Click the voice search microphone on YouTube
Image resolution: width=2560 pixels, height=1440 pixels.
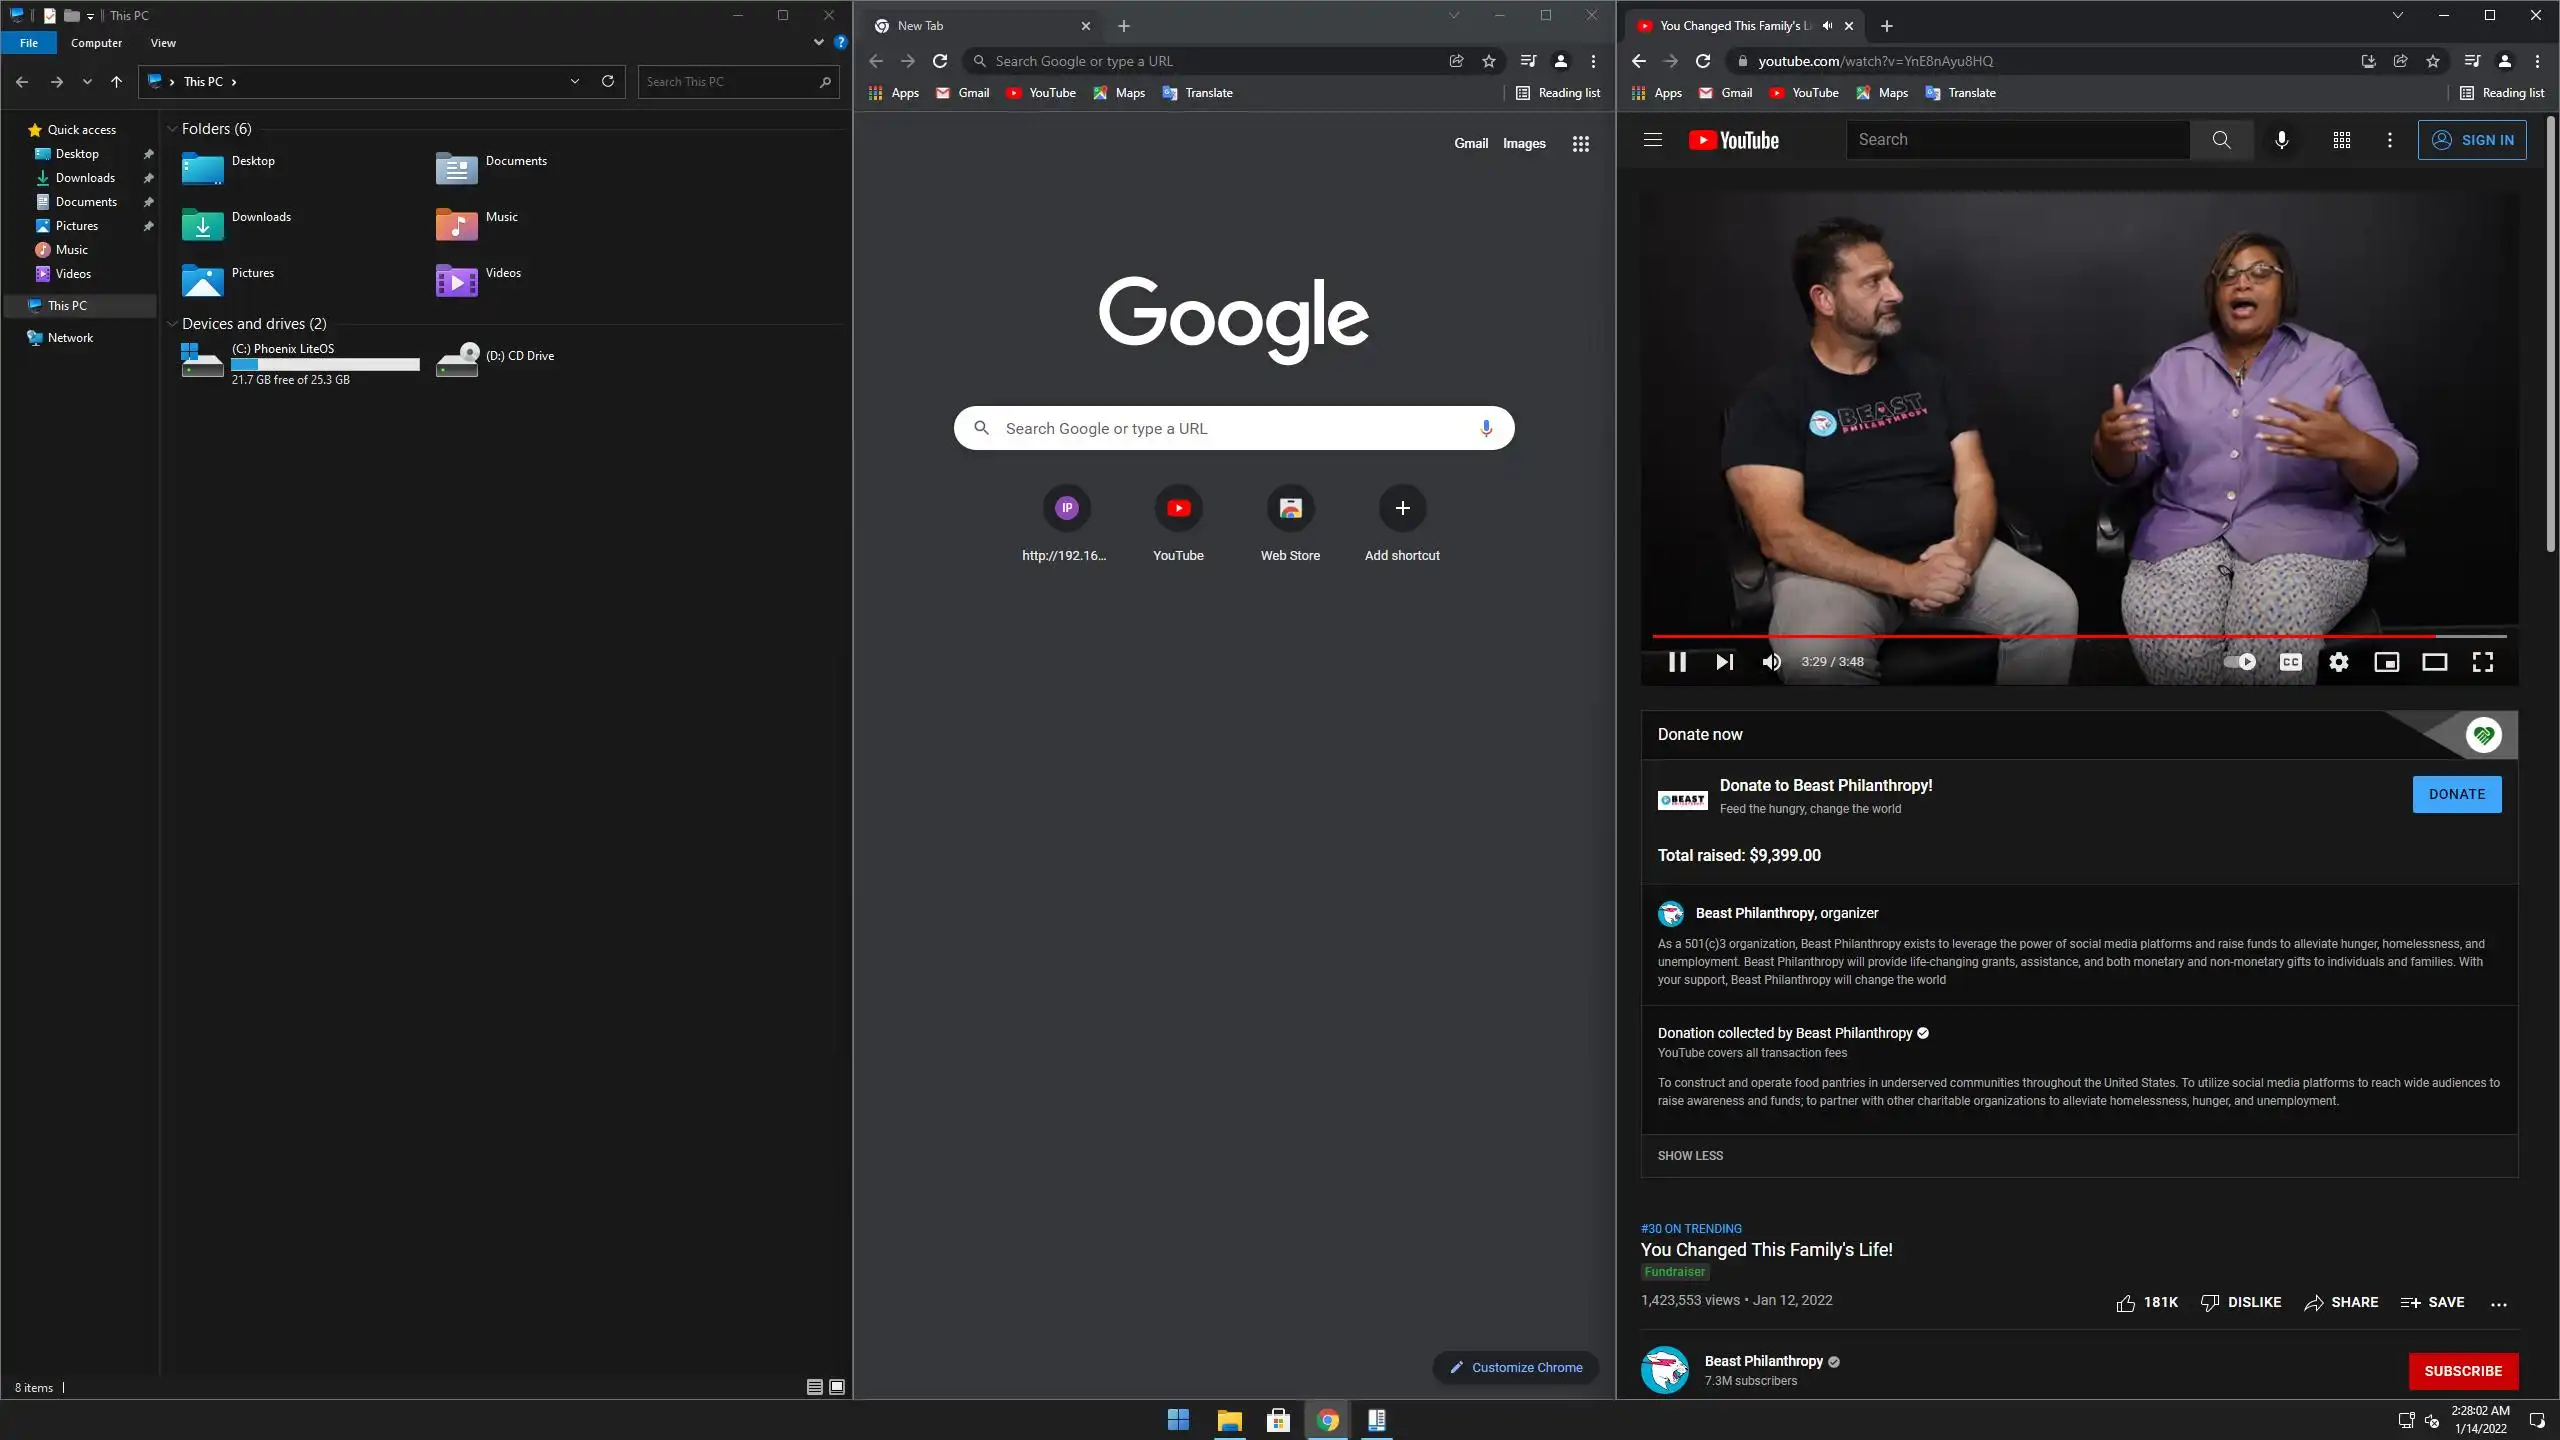(2281, 140)
